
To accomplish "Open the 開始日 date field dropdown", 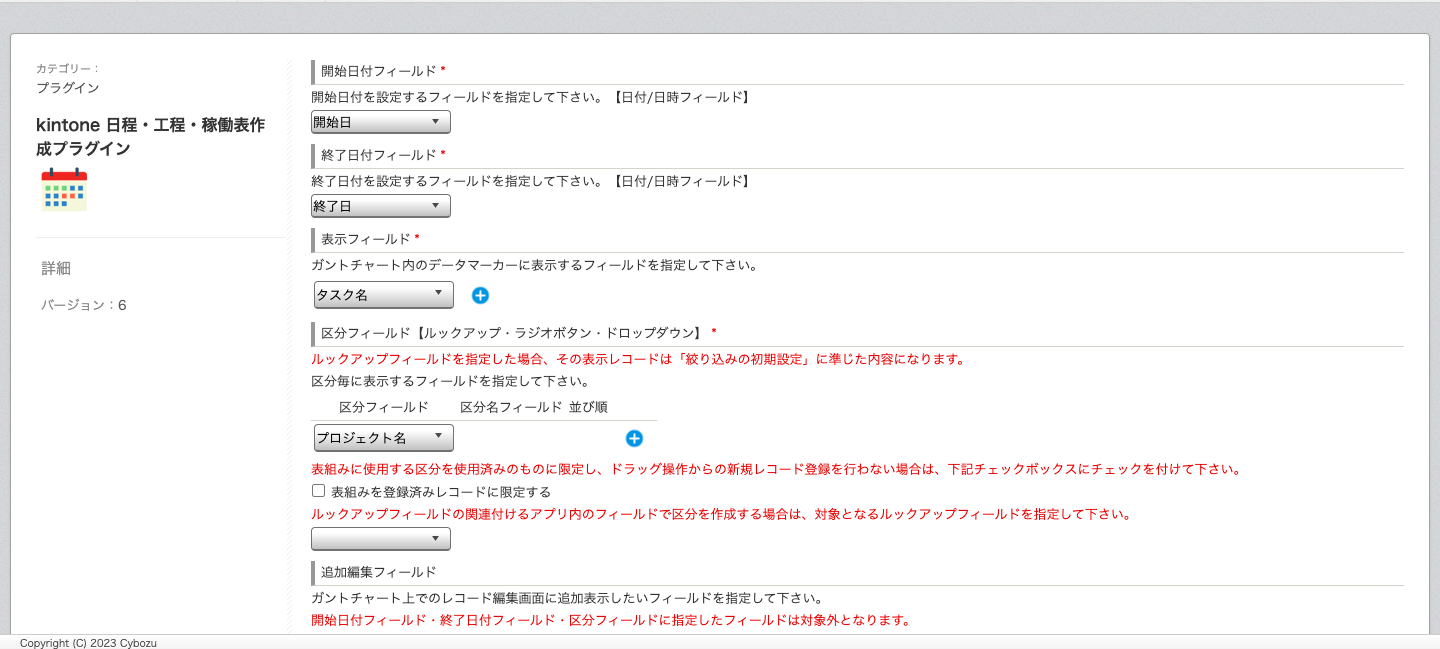I will coord(380,121).
